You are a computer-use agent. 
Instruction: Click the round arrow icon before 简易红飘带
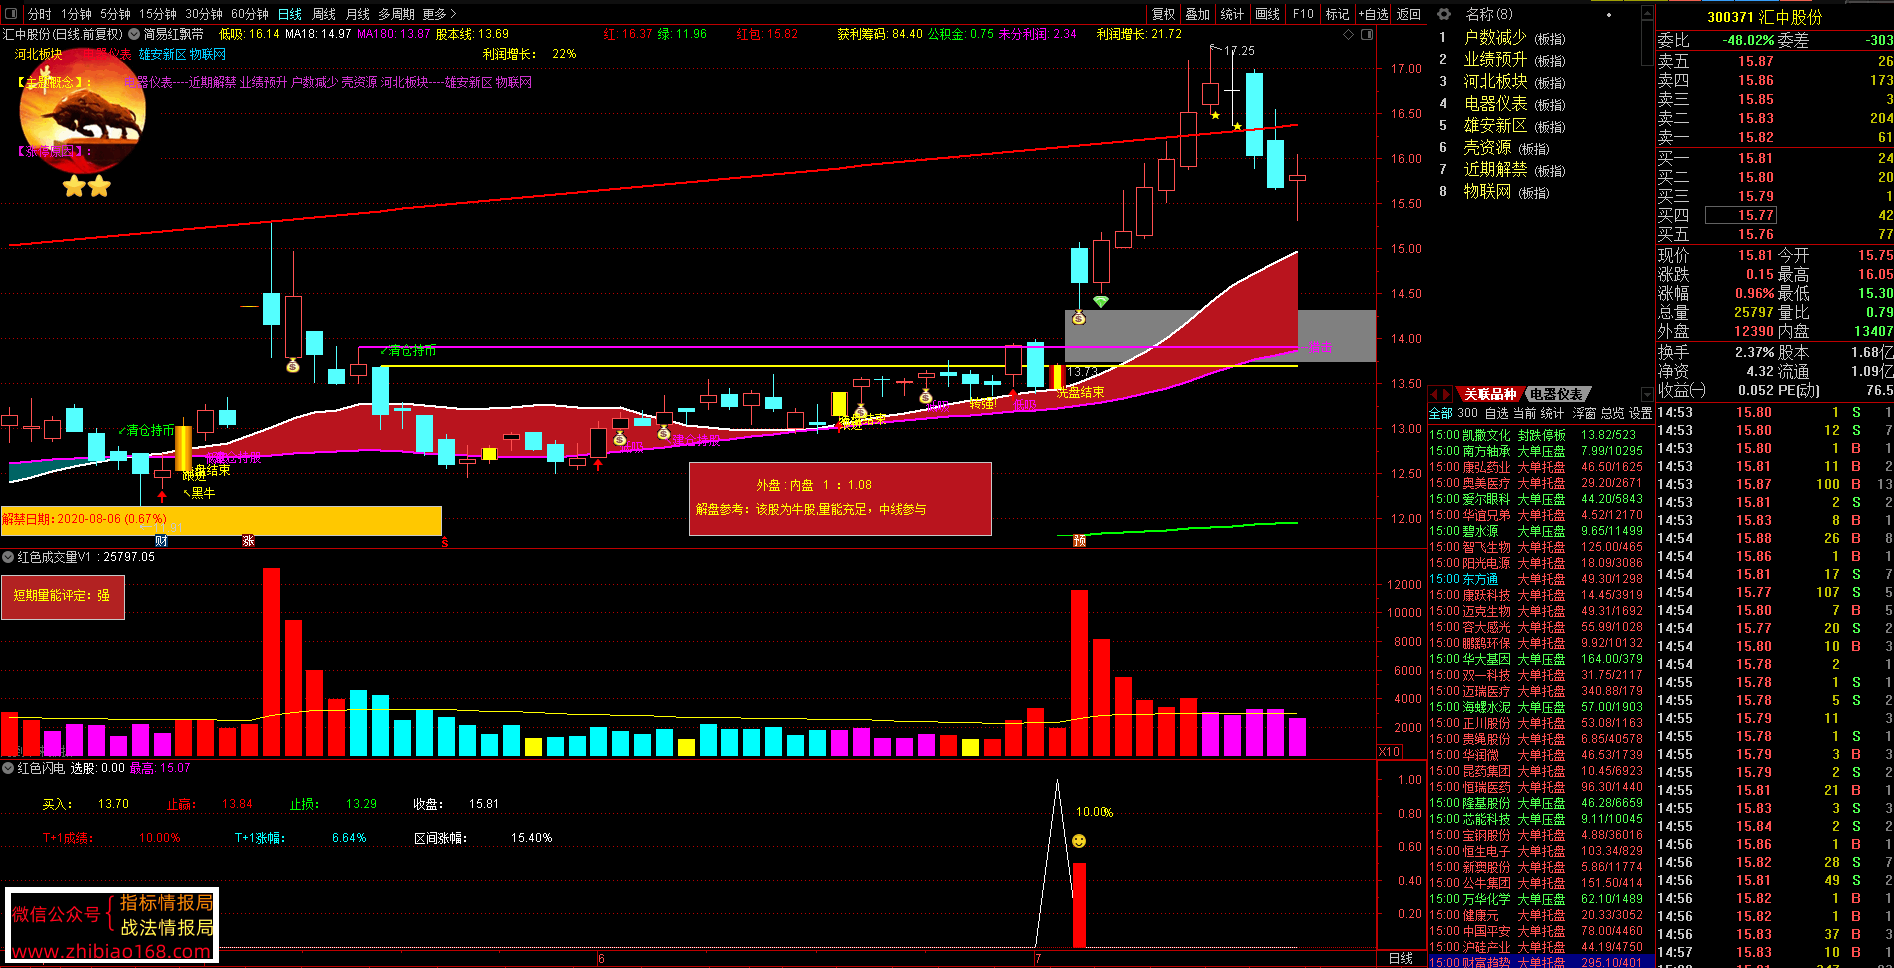coord(134,34)
